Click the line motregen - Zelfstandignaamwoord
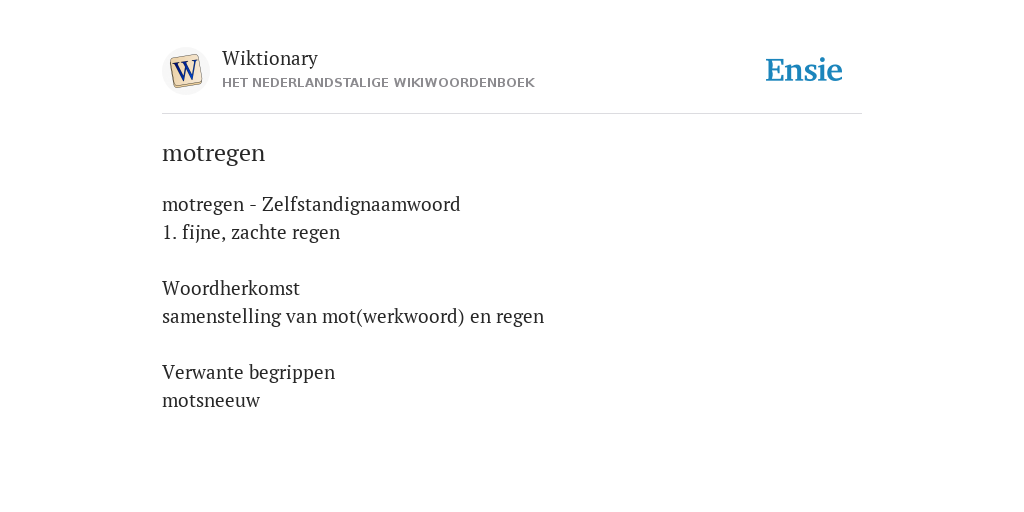Viewport: 1024px width, 512px height. 311,205
